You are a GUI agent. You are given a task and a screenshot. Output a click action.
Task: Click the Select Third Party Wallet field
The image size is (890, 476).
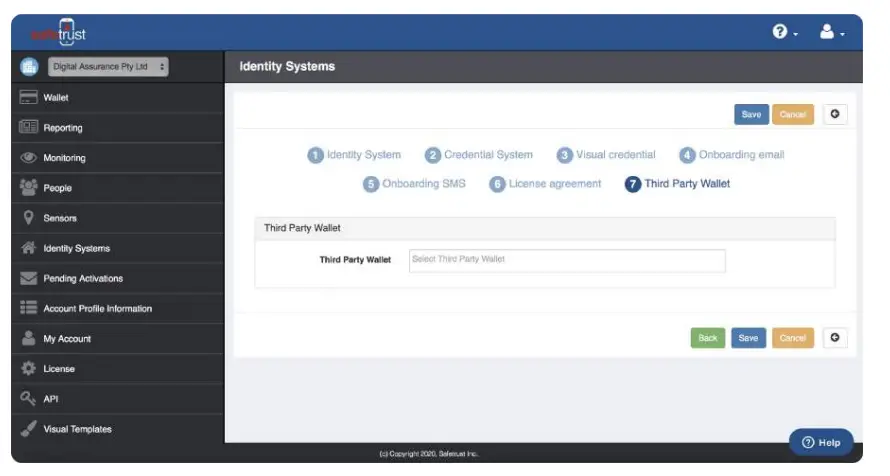[x=567, y=260]
